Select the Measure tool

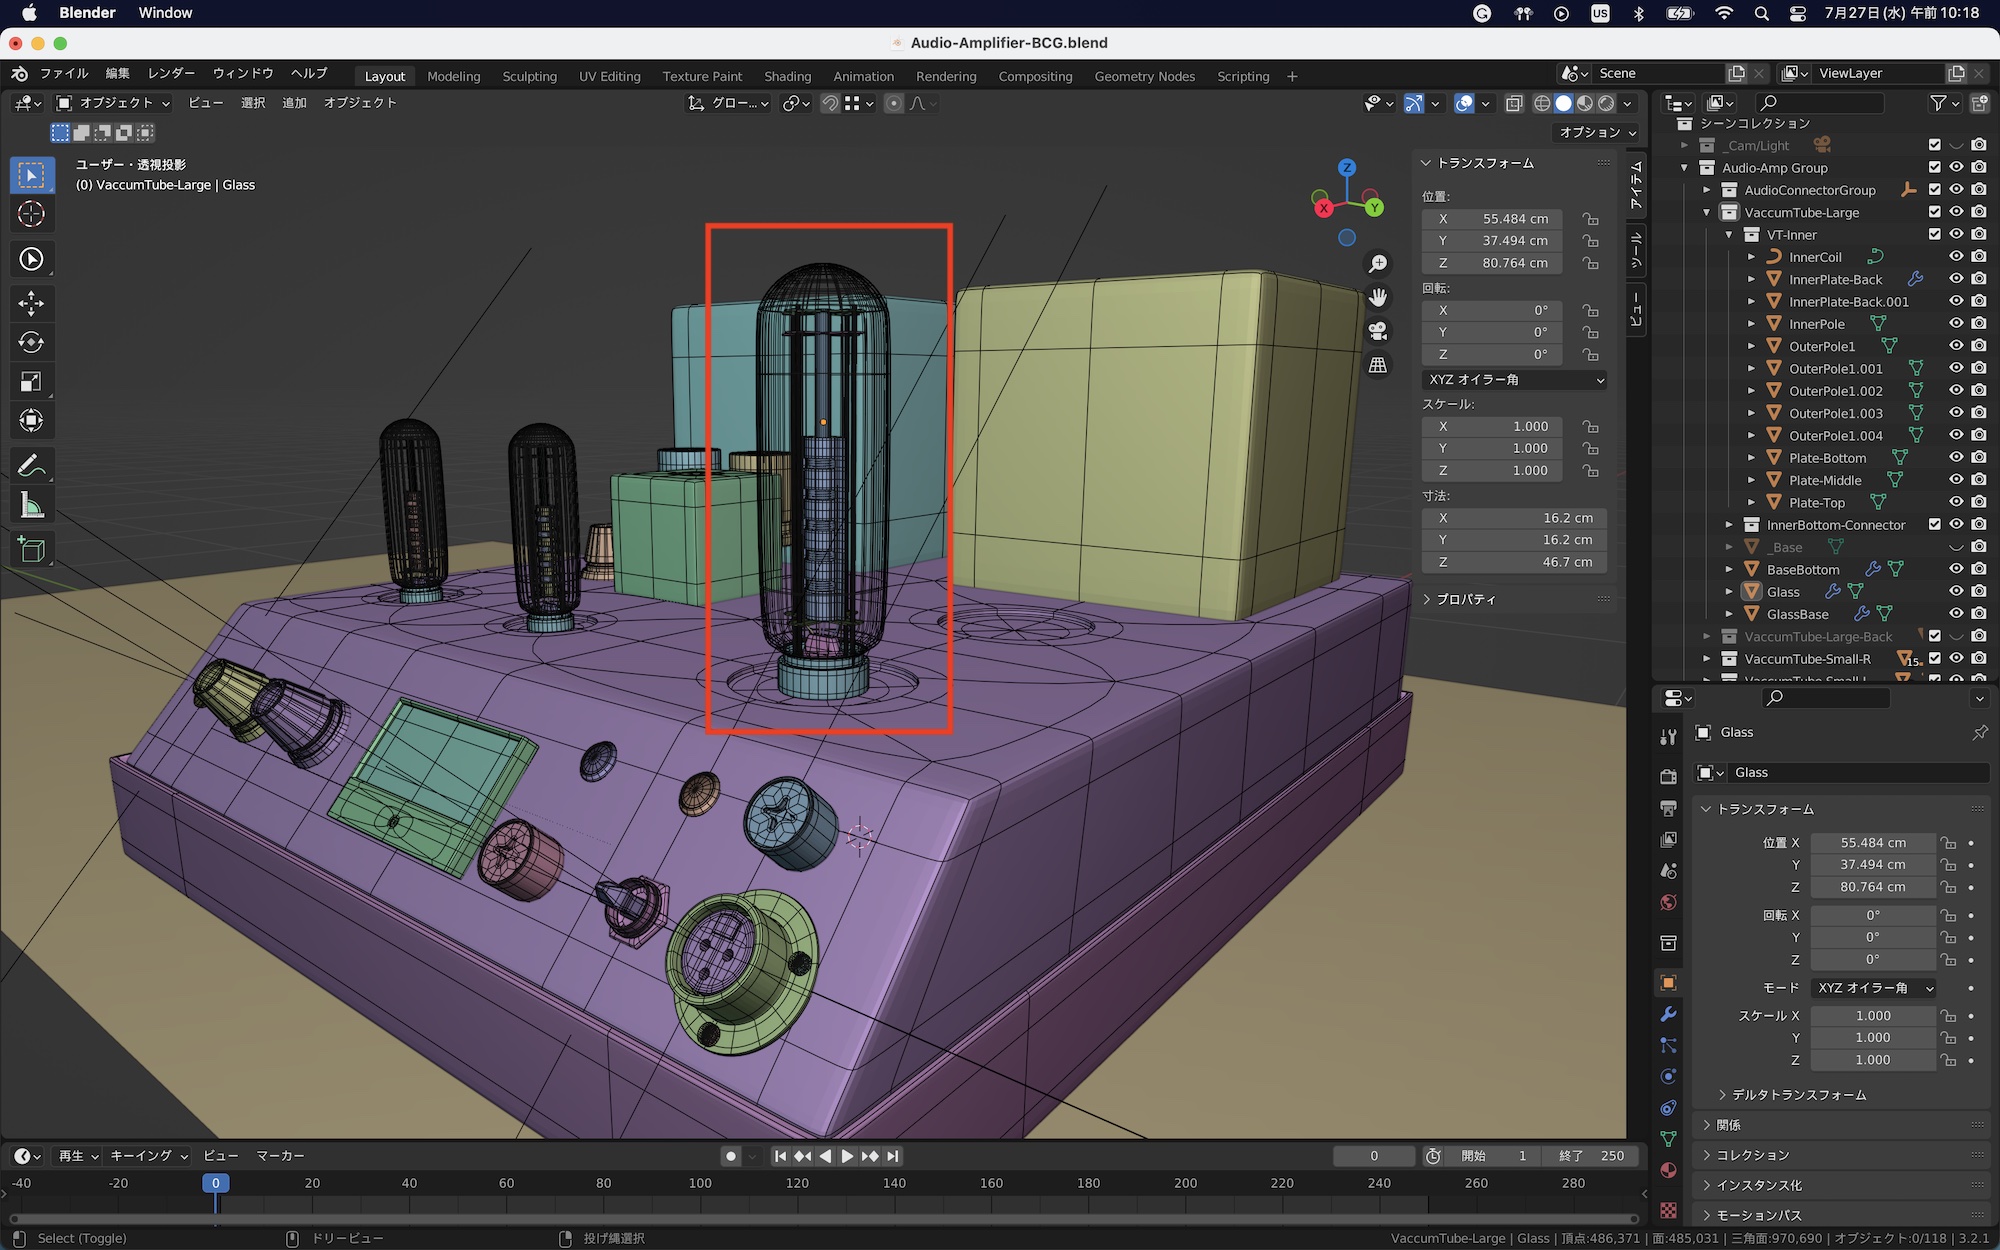[x=31, y=505]
